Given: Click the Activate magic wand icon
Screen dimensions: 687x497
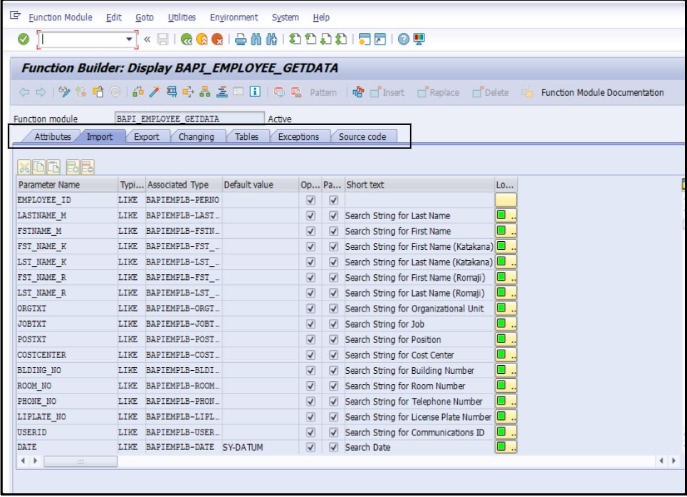Looking at the screenshot, I should 155,92.
